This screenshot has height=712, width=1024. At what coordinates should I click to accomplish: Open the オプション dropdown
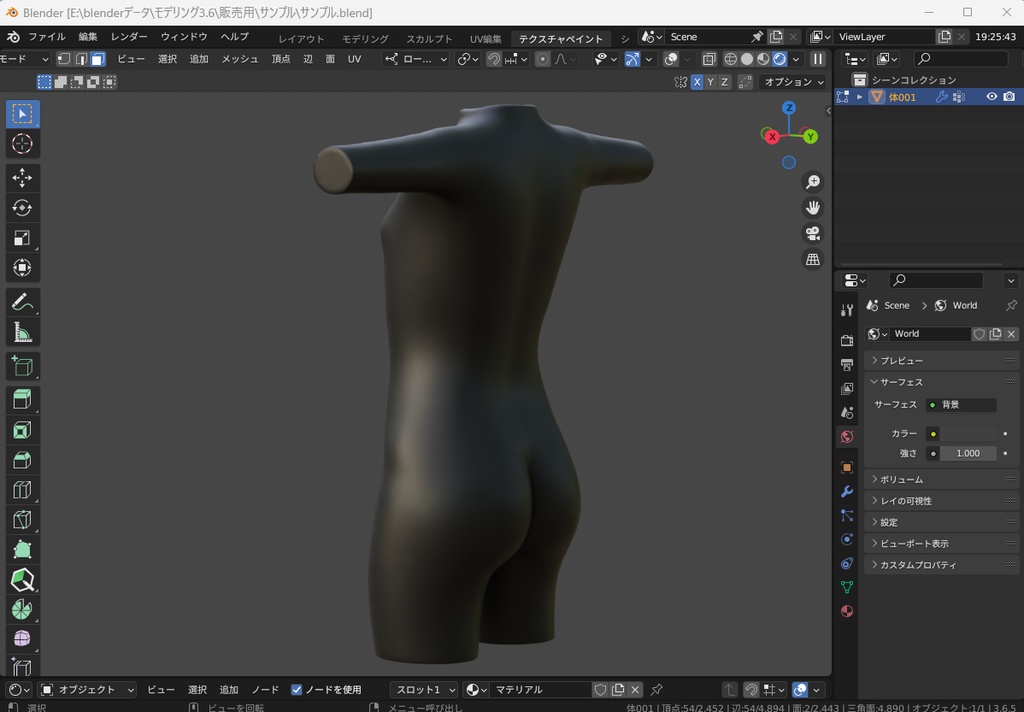pos(794,82)
